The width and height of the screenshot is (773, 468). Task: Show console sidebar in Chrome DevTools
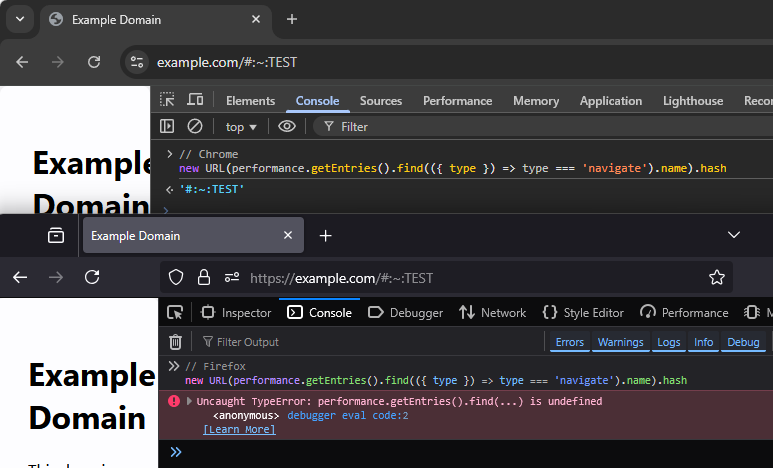click(167, 126)
